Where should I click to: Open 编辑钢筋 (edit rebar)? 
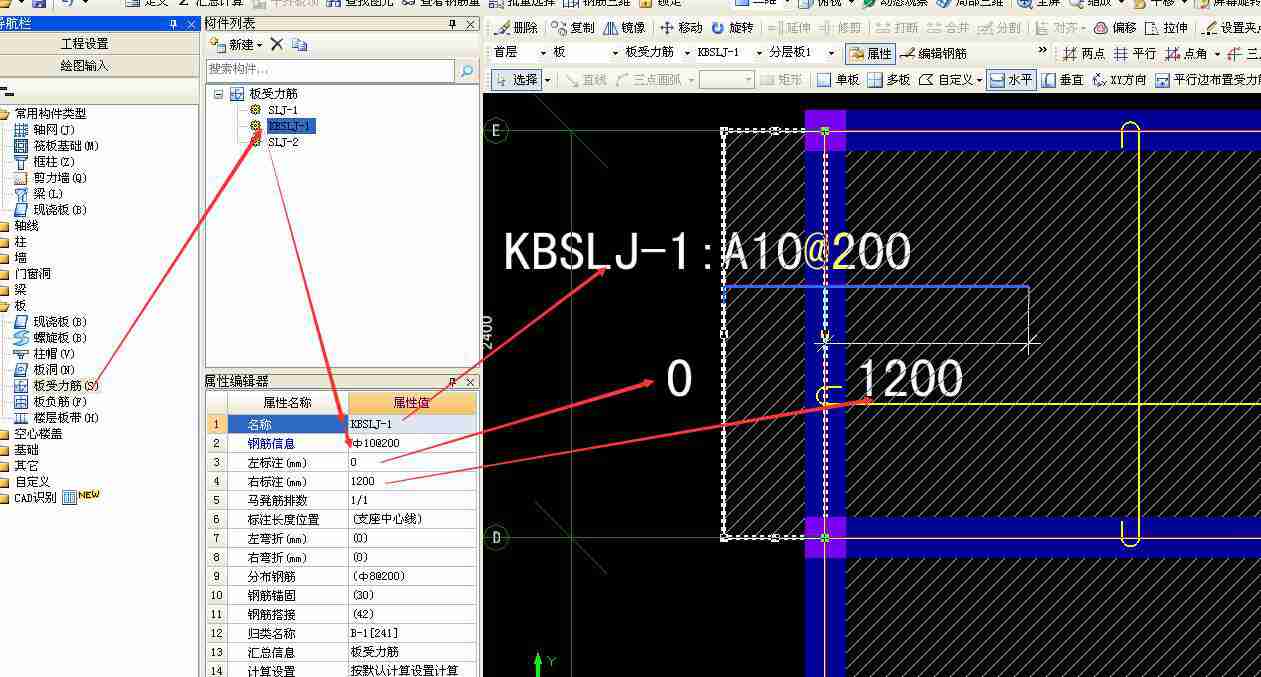[934, 53]
